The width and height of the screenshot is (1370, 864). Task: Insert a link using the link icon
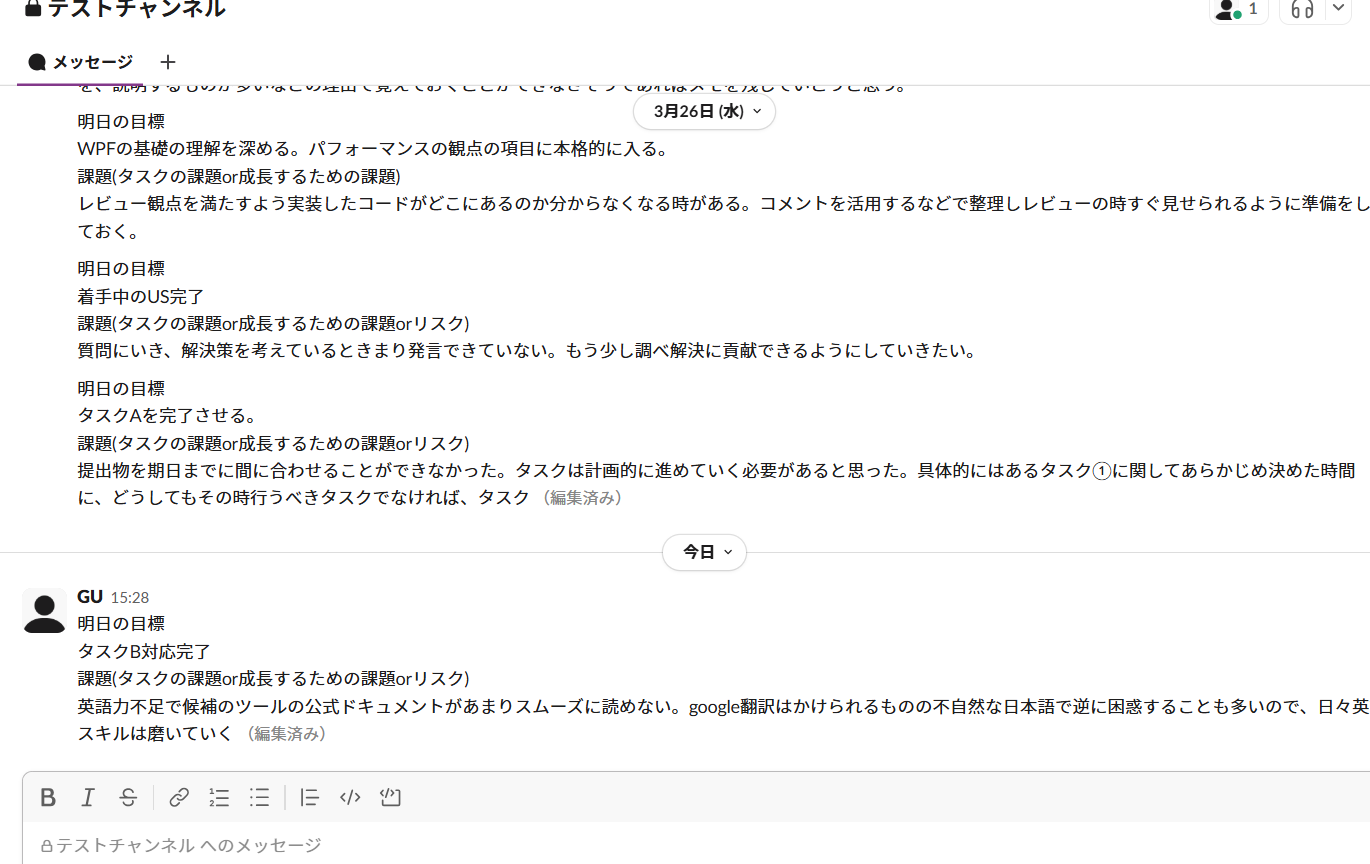coord(179,797)
